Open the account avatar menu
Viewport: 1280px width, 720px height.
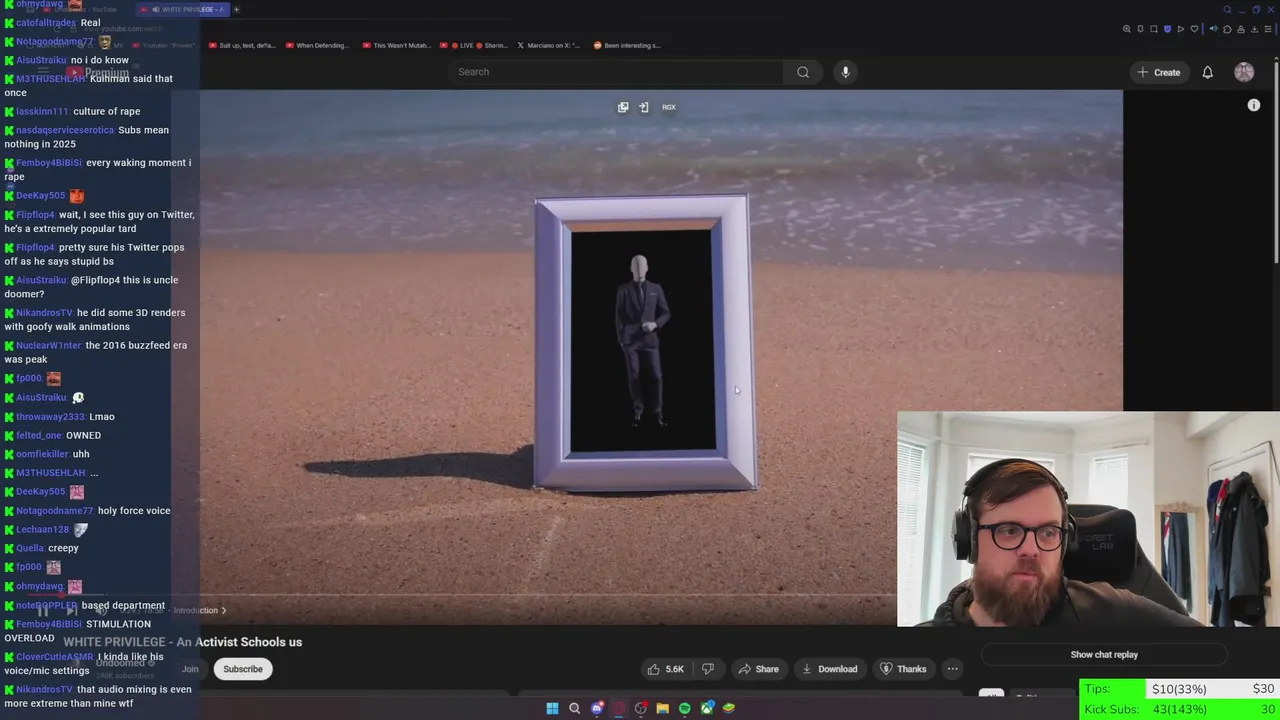(x=1244, y=72)
